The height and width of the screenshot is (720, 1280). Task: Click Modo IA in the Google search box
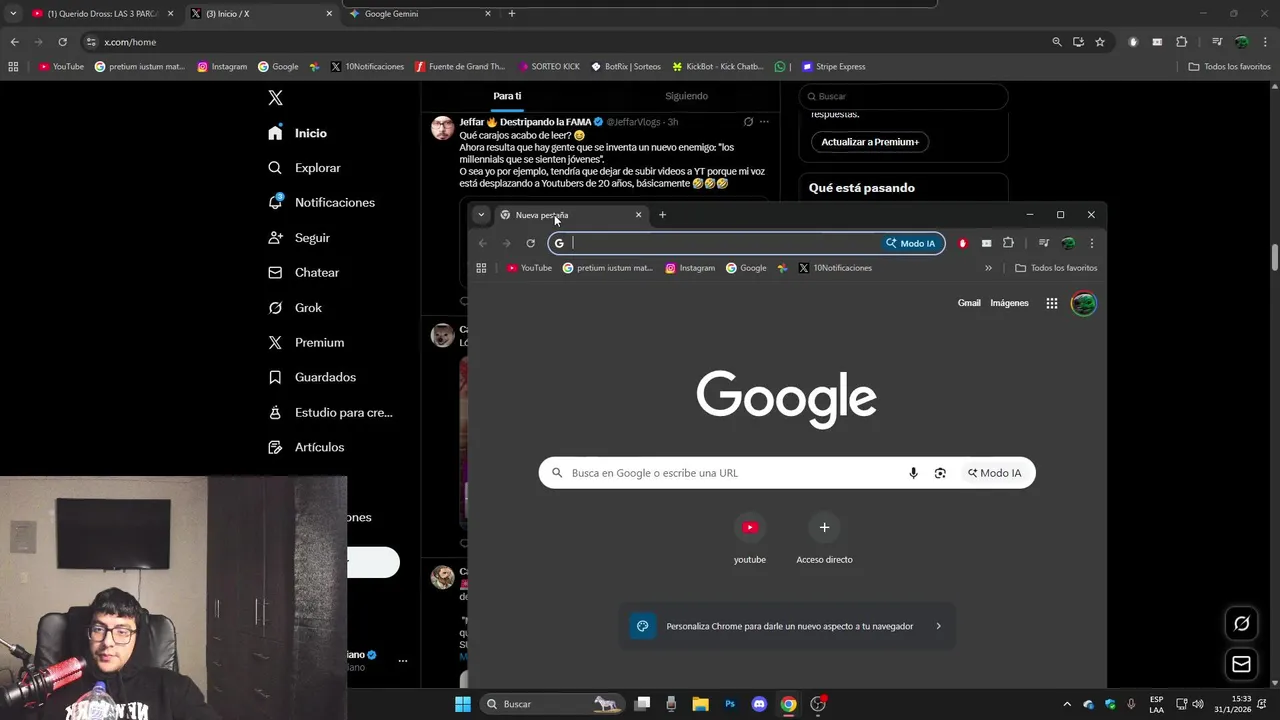click(994, 473)
